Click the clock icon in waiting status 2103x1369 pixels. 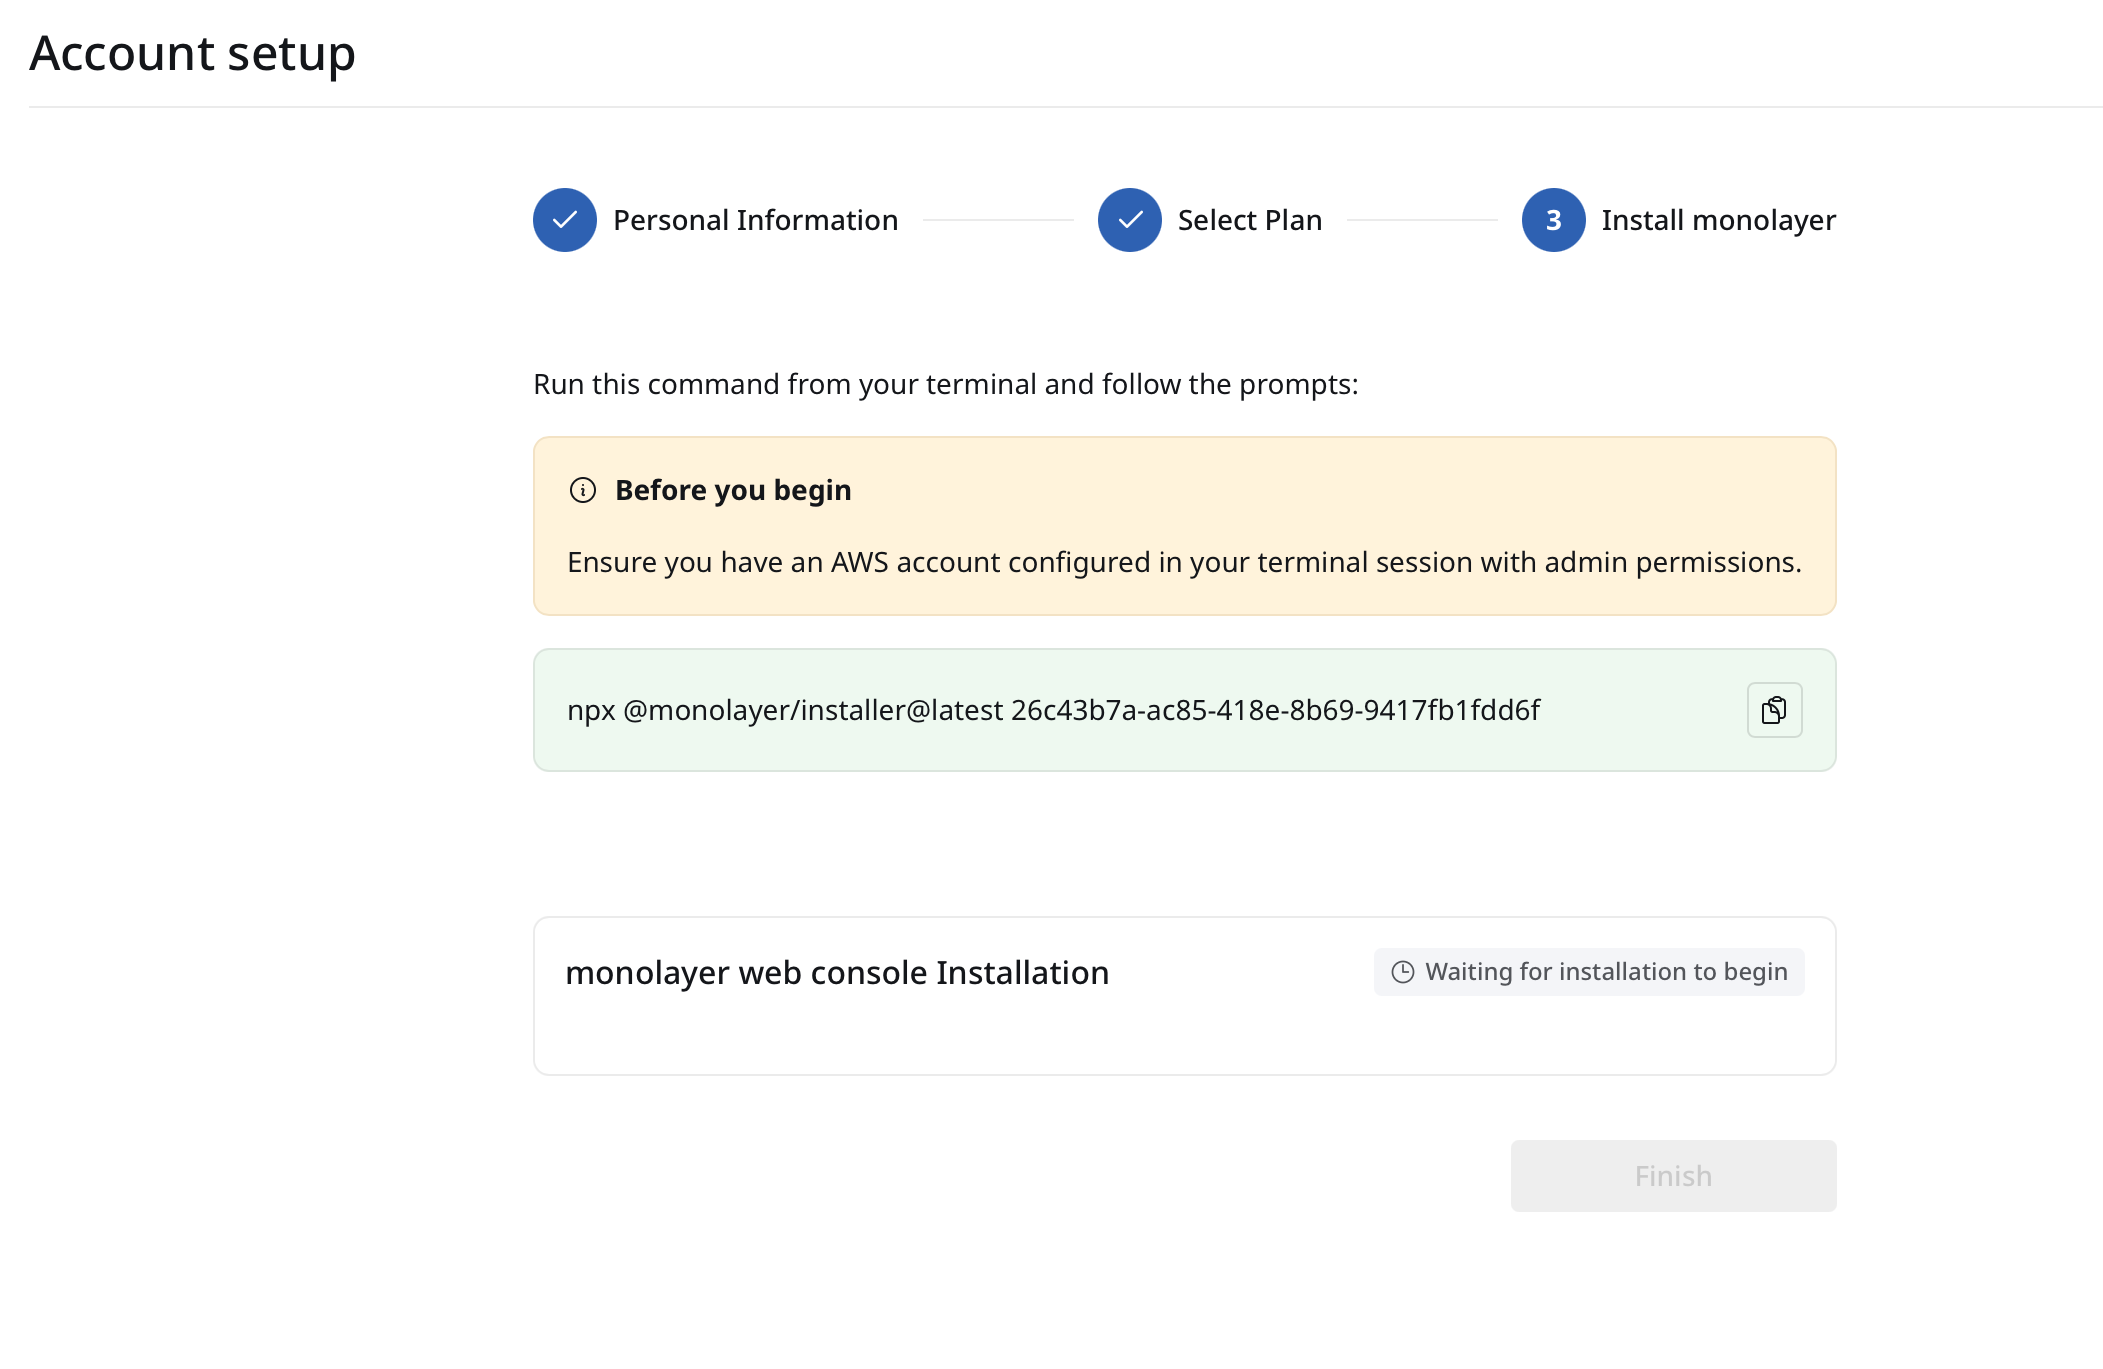click(1403, 972)
